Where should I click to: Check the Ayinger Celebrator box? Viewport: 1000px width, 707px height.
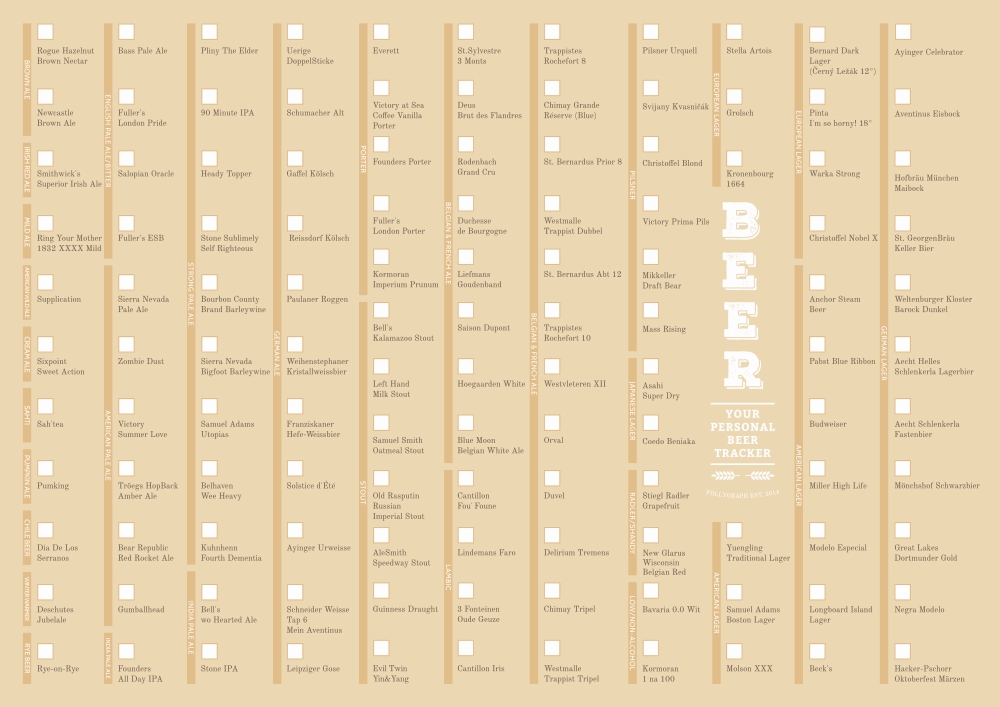pos(902,32)
